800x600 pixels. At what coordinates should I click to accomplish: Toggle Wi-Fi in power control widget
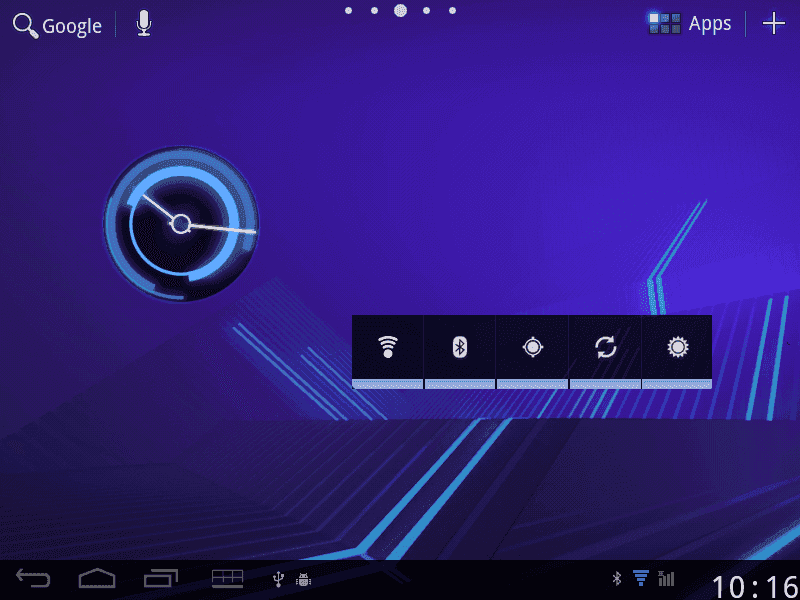[388, 352]
